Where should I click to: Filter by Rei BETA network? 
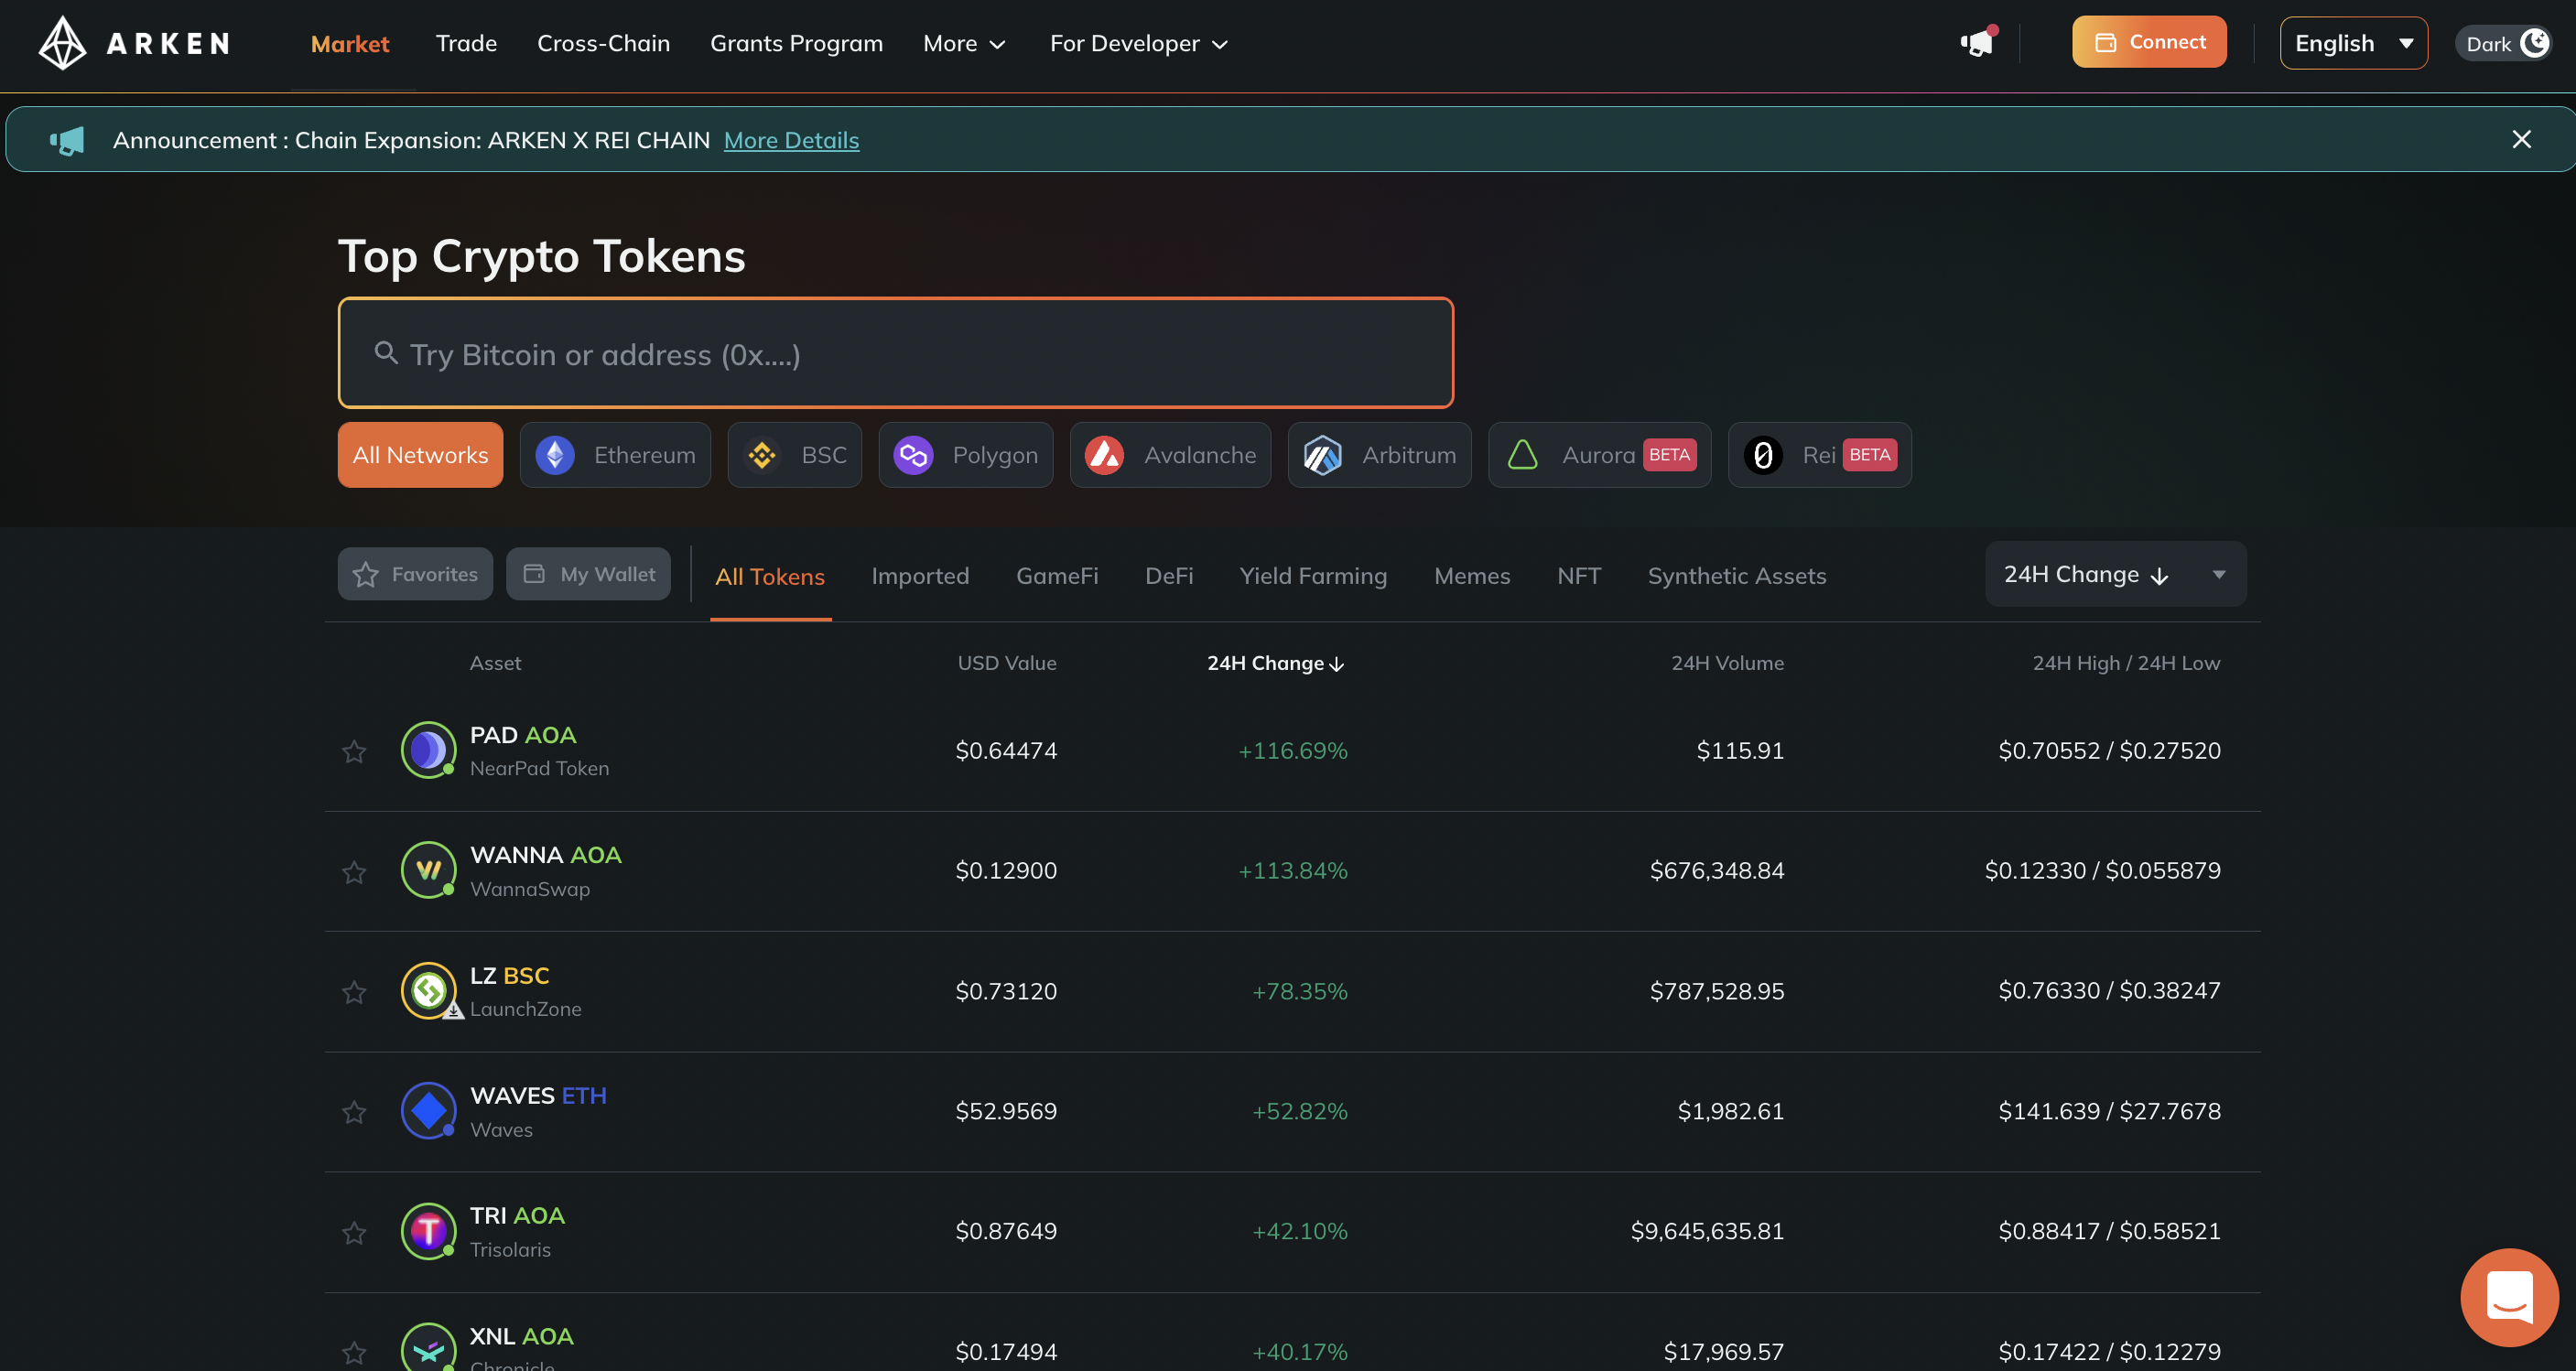coord(1820,455)
